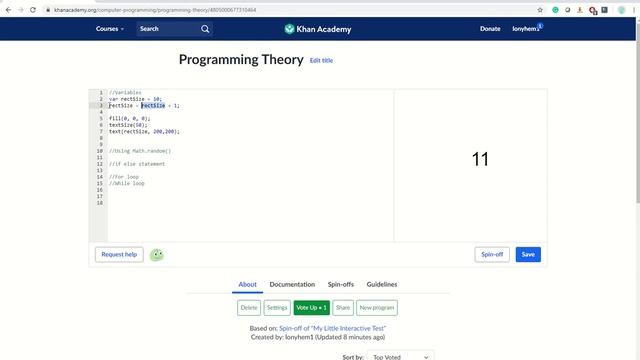Click code line 2 'var rectSize = 10;'
This screenshot has height=360, width=640.
(x=136, y=99)
